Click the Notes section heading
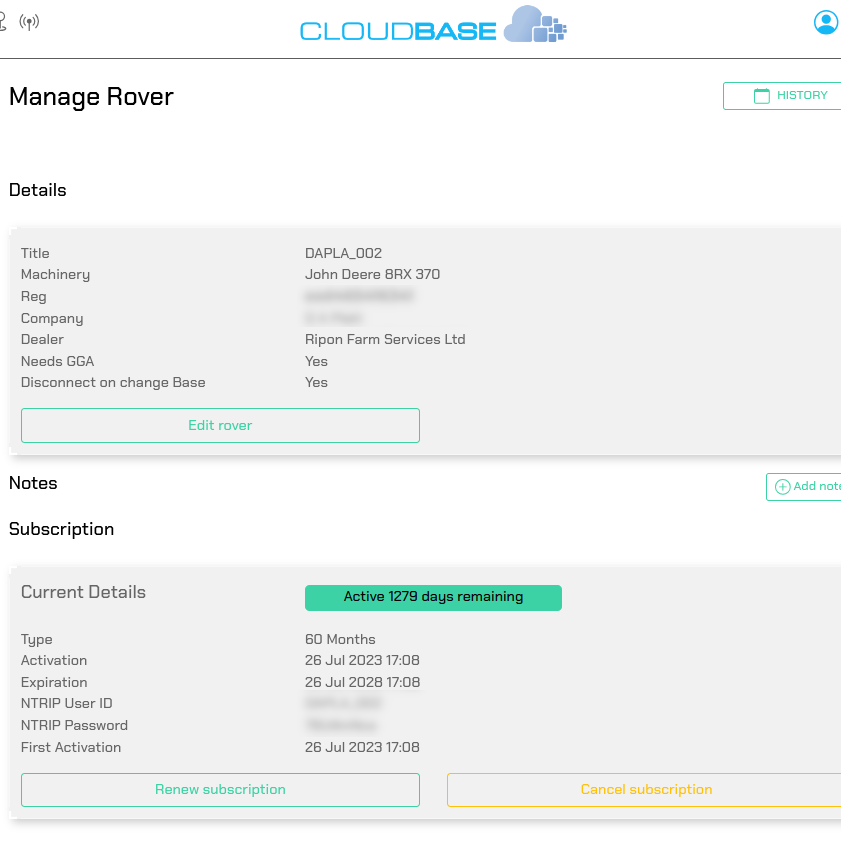Viewport: 841px width, 841px height. [33, 483]
